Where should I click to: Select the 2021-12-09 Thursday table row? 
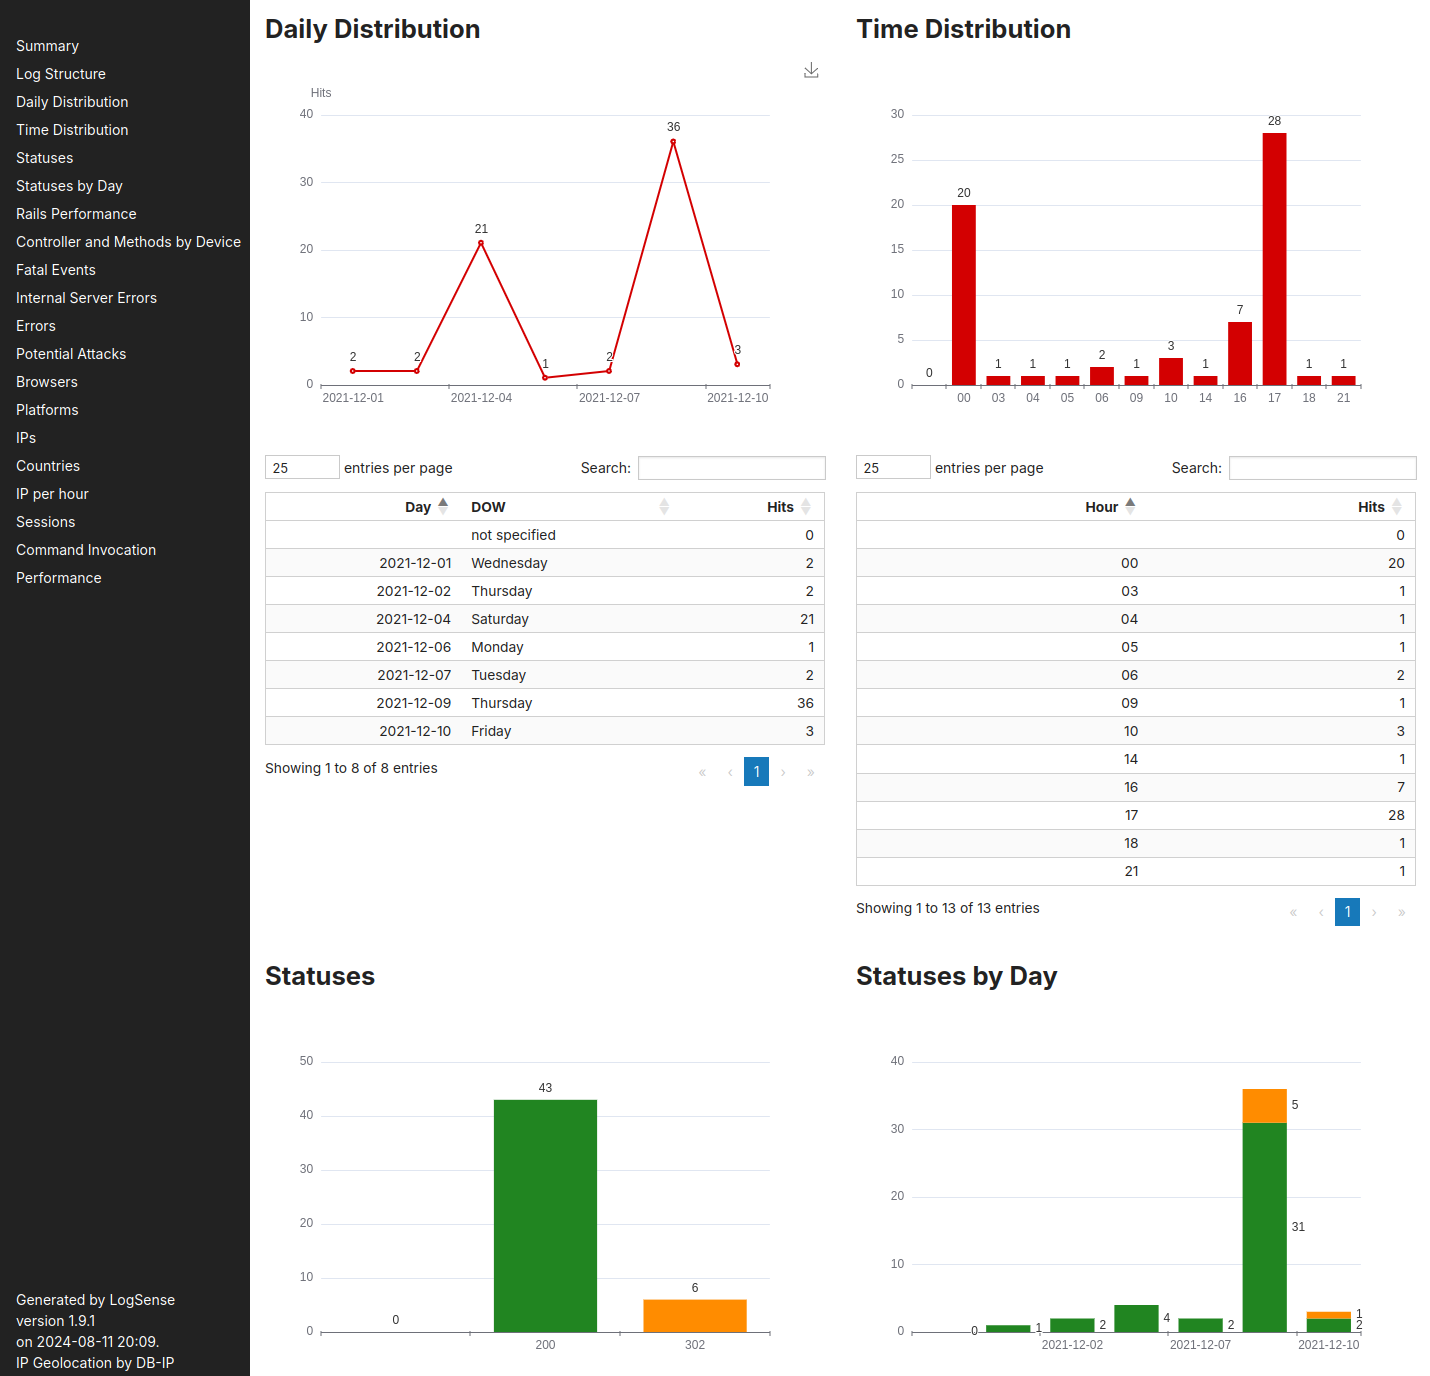coord(545,703)
